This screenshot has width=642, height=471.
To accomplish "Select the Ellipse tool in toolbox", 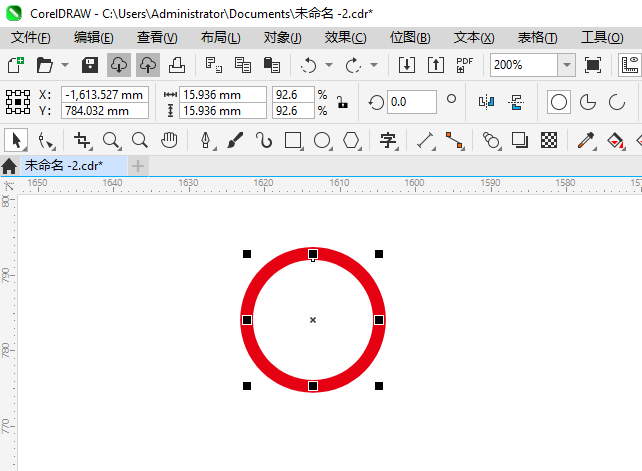I will [x=322, y=140].
